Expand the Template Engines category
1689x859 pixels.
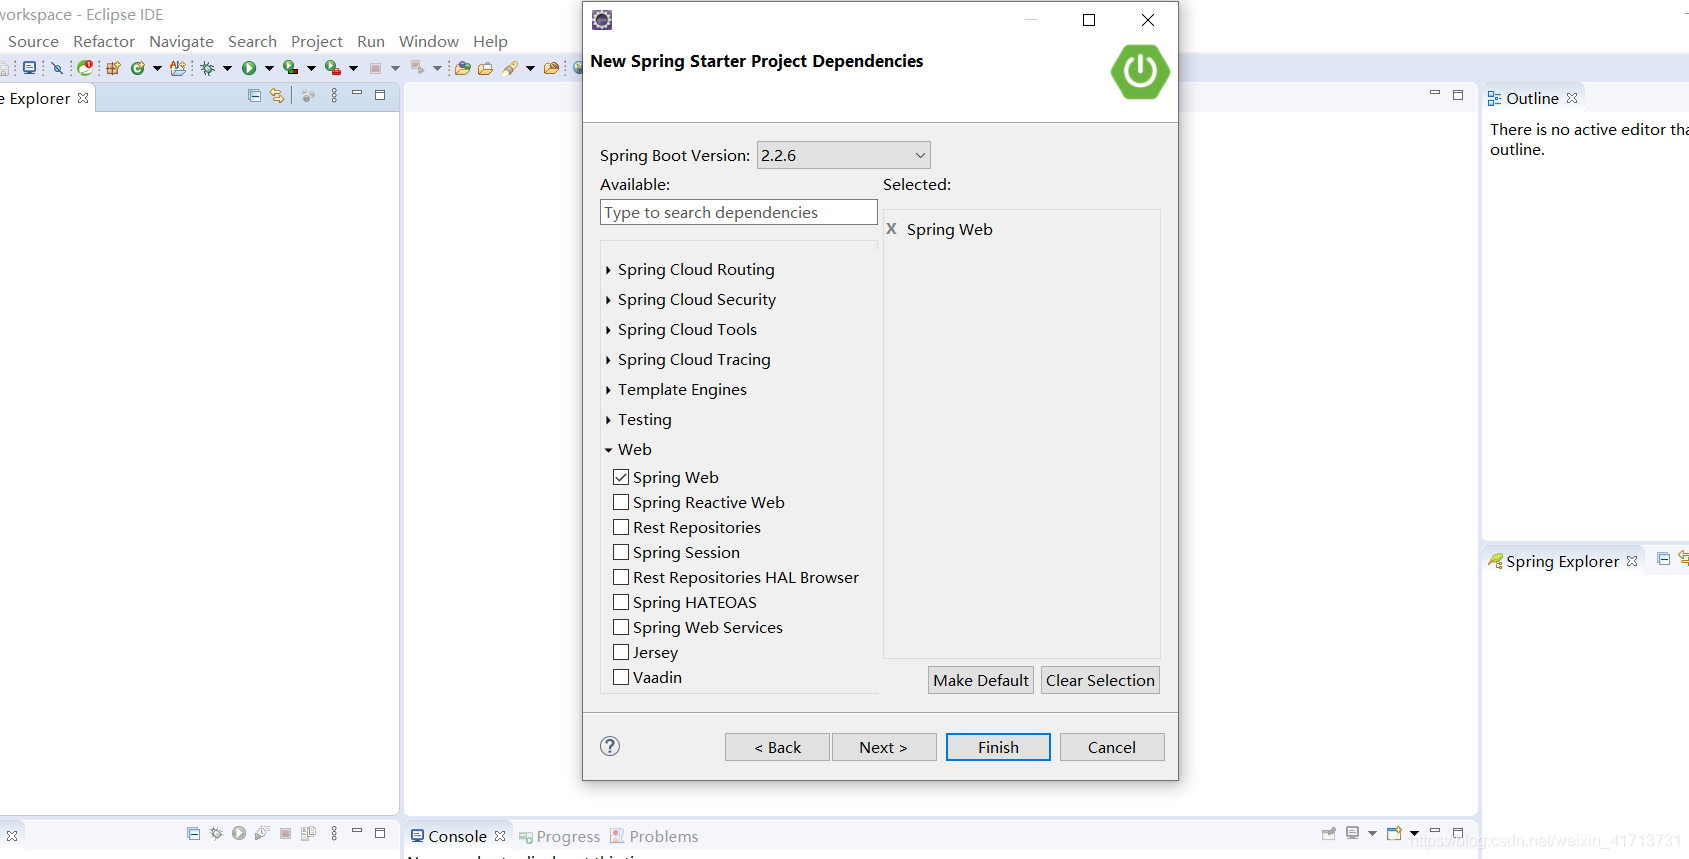(608, 390)
